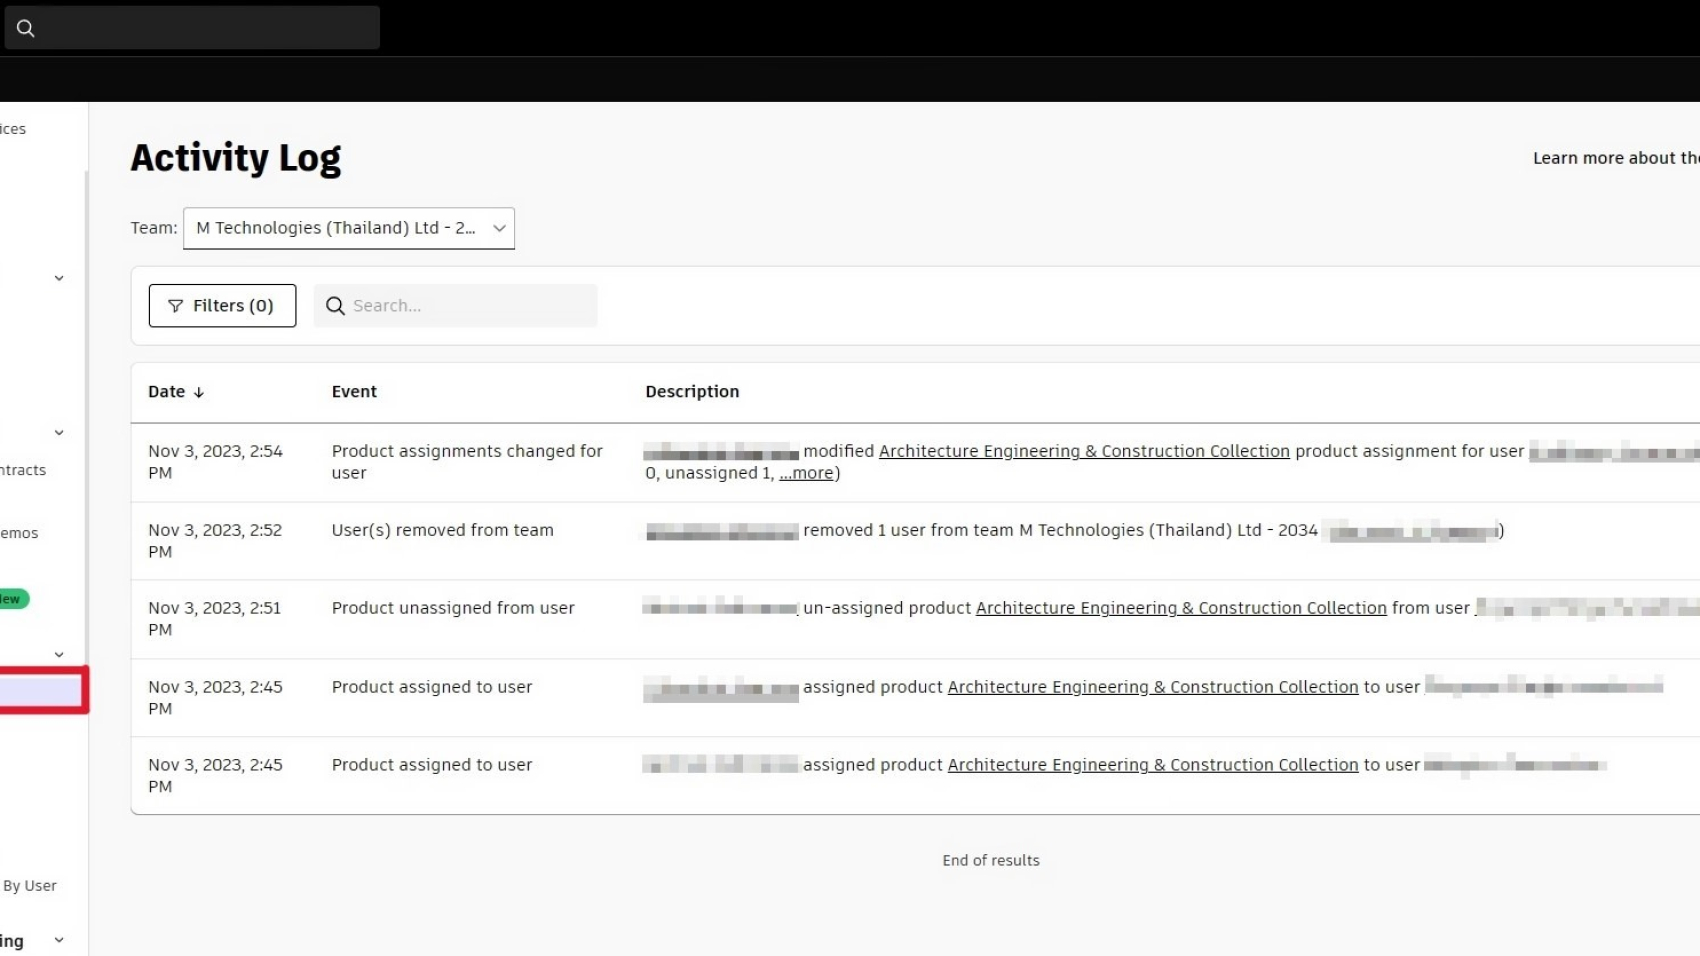Open the Team dropdown showing M Technologies (Thailand) Ltd
1700x956 pixels.
point(349,228)
